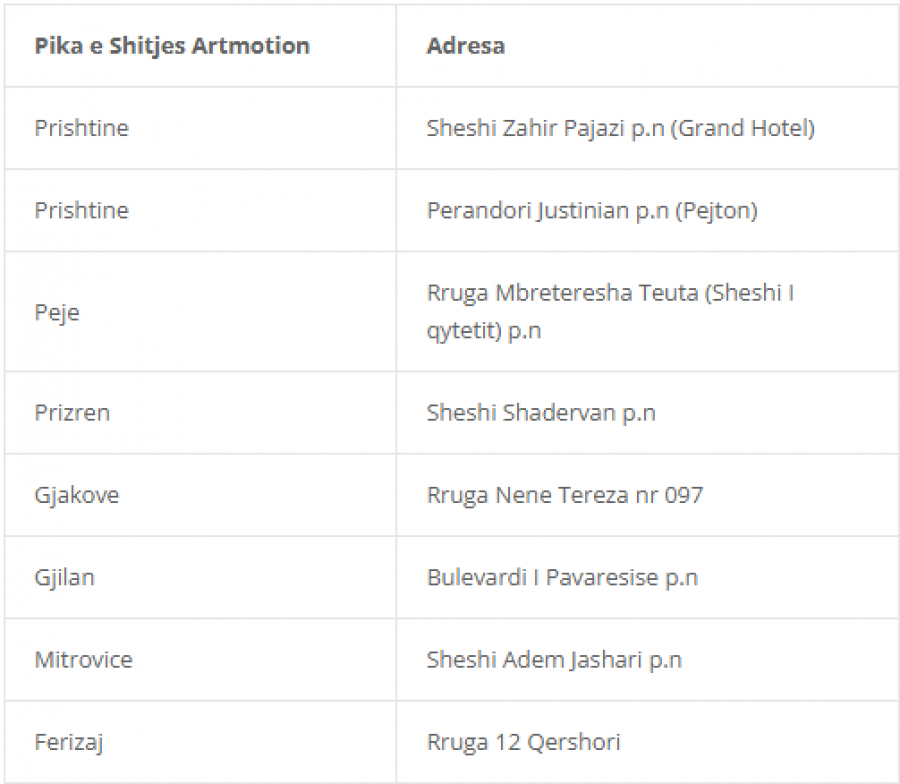This screenshot has height=784, width=900.
Task: Select the 'Mitrovice' location cell
Action: (84, 659)
